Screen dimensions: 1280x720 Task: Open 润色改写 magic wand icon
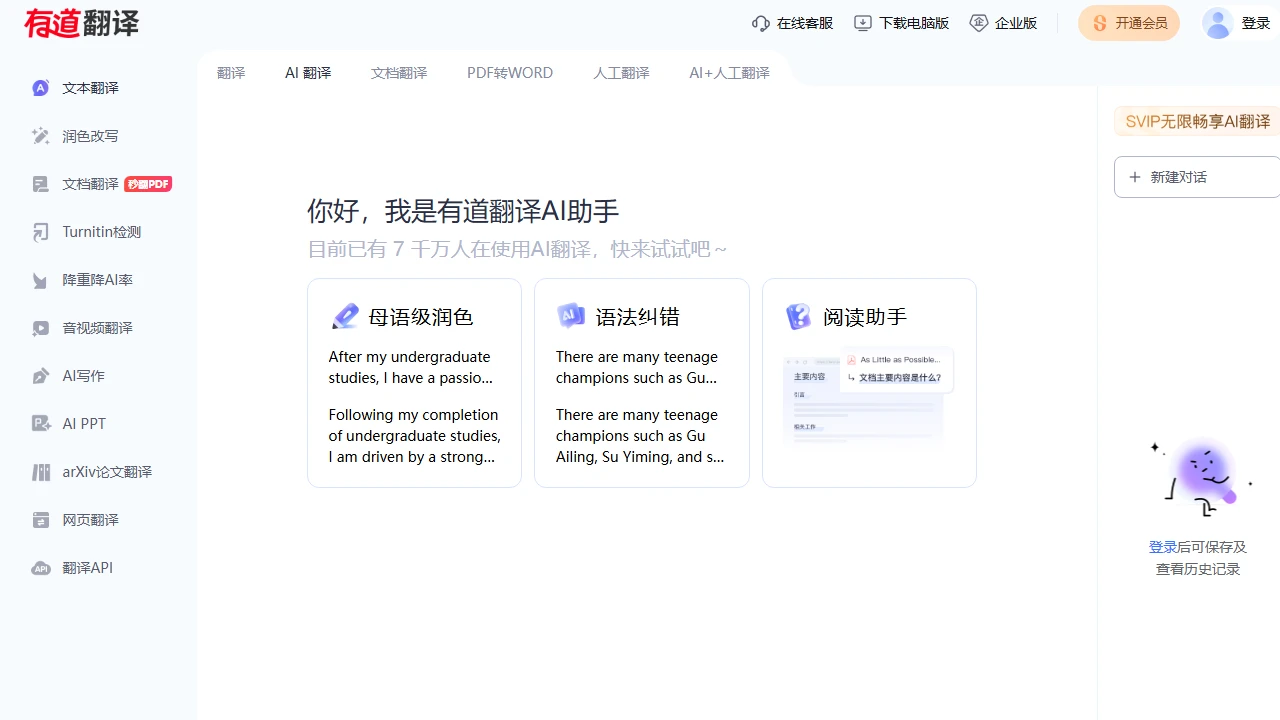41,136
